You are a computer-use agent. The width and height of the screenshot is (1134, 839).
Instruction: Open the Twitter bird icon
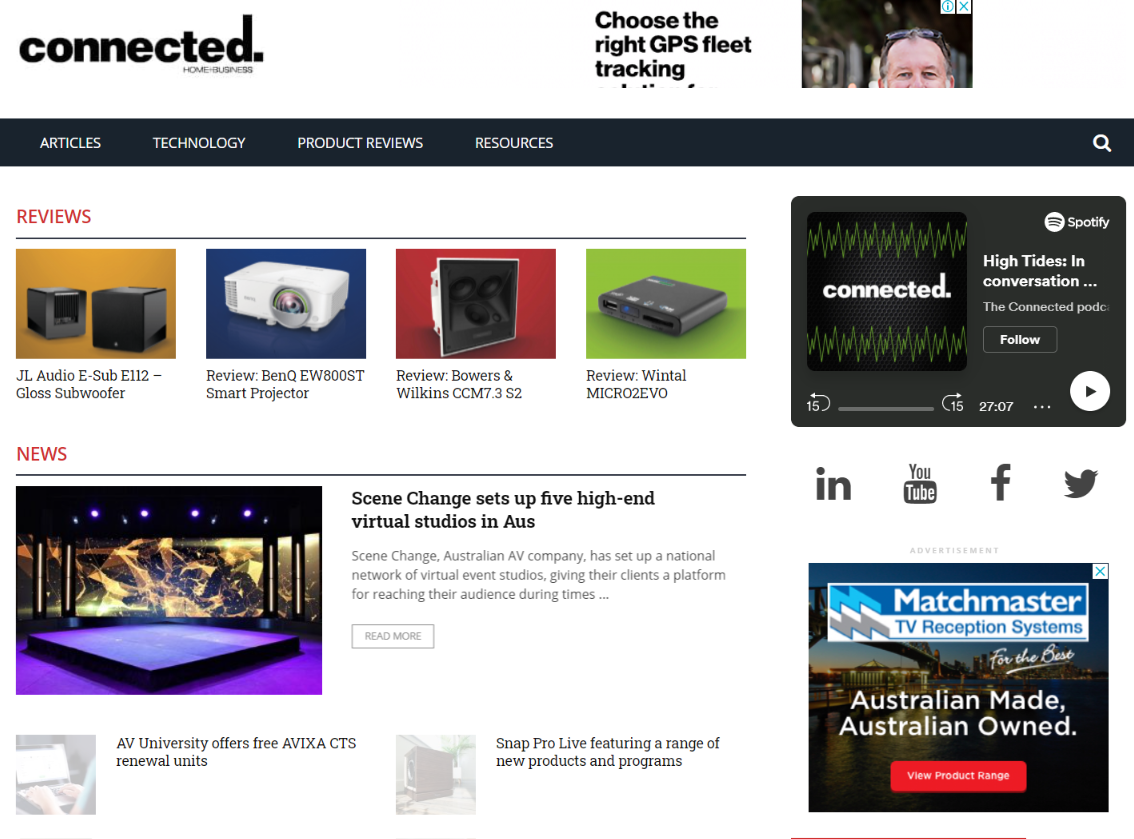(1080, 483)
